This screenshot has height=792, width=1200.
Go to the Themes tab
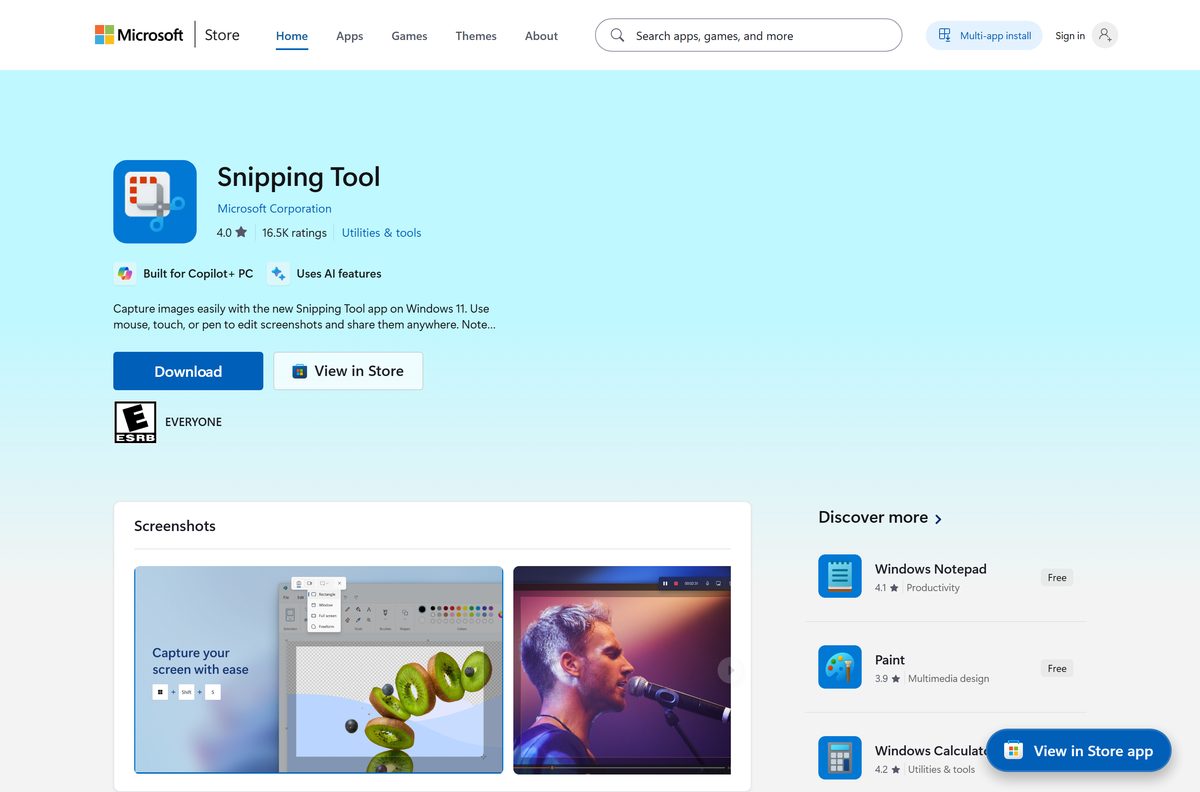(x=476, y=36)
